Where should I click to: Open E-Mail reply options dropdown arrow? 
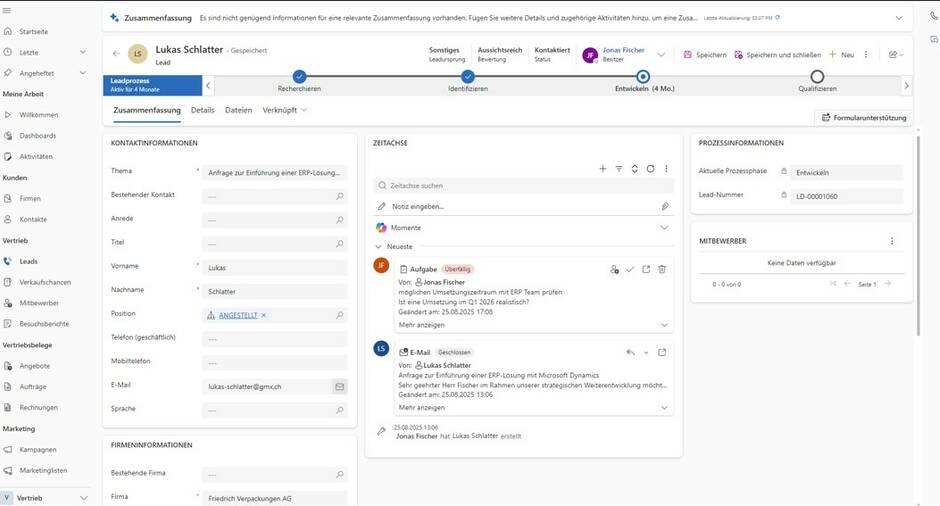646,353
